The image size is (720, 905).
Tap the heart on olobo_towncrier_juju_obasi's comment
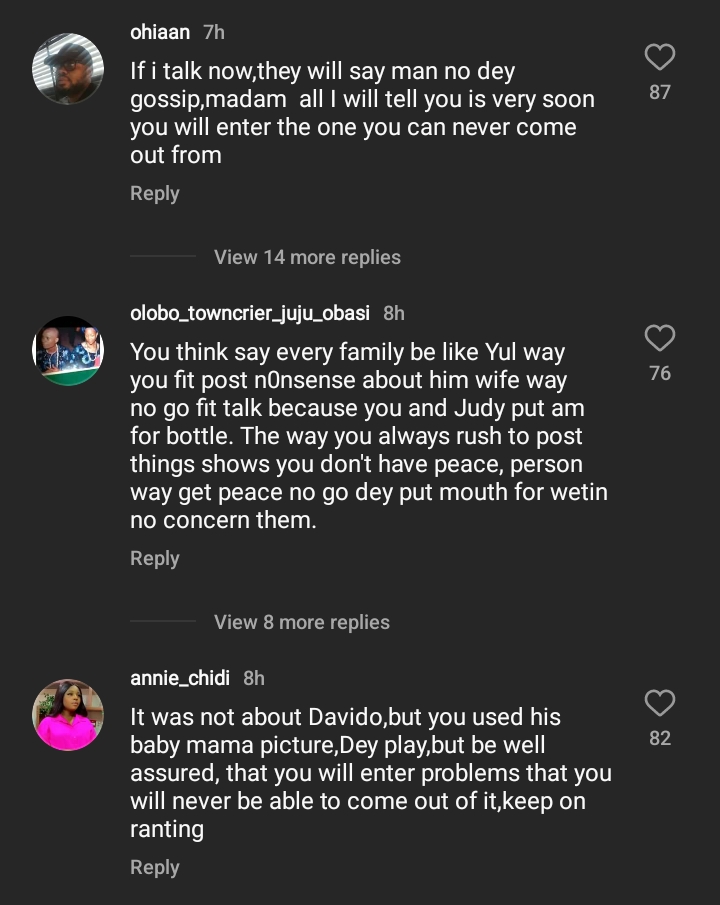pos(659,339)
